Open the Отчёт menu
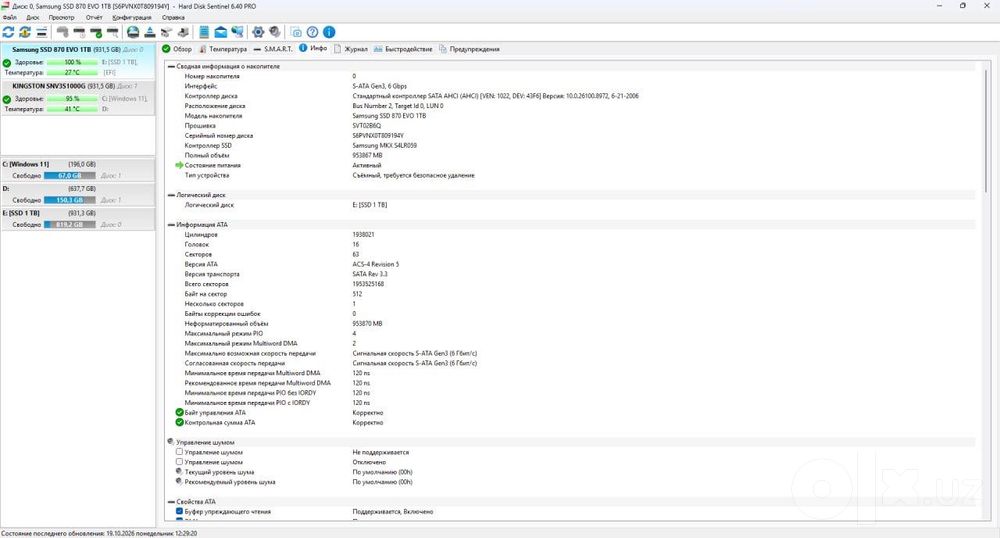This screenshot has height=538, width=1000. [x=94, y=18]
